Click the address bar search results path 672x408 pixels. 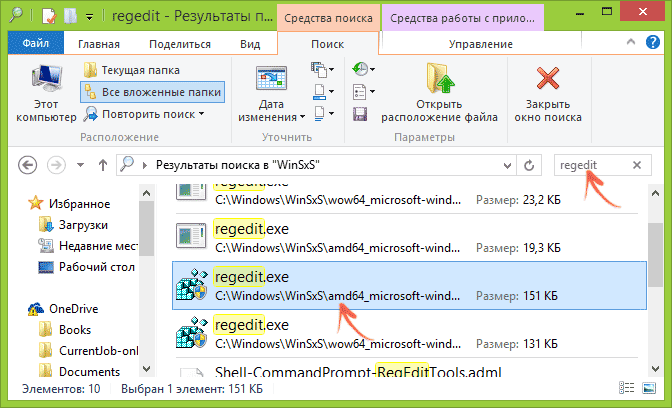tap(238, 165)
